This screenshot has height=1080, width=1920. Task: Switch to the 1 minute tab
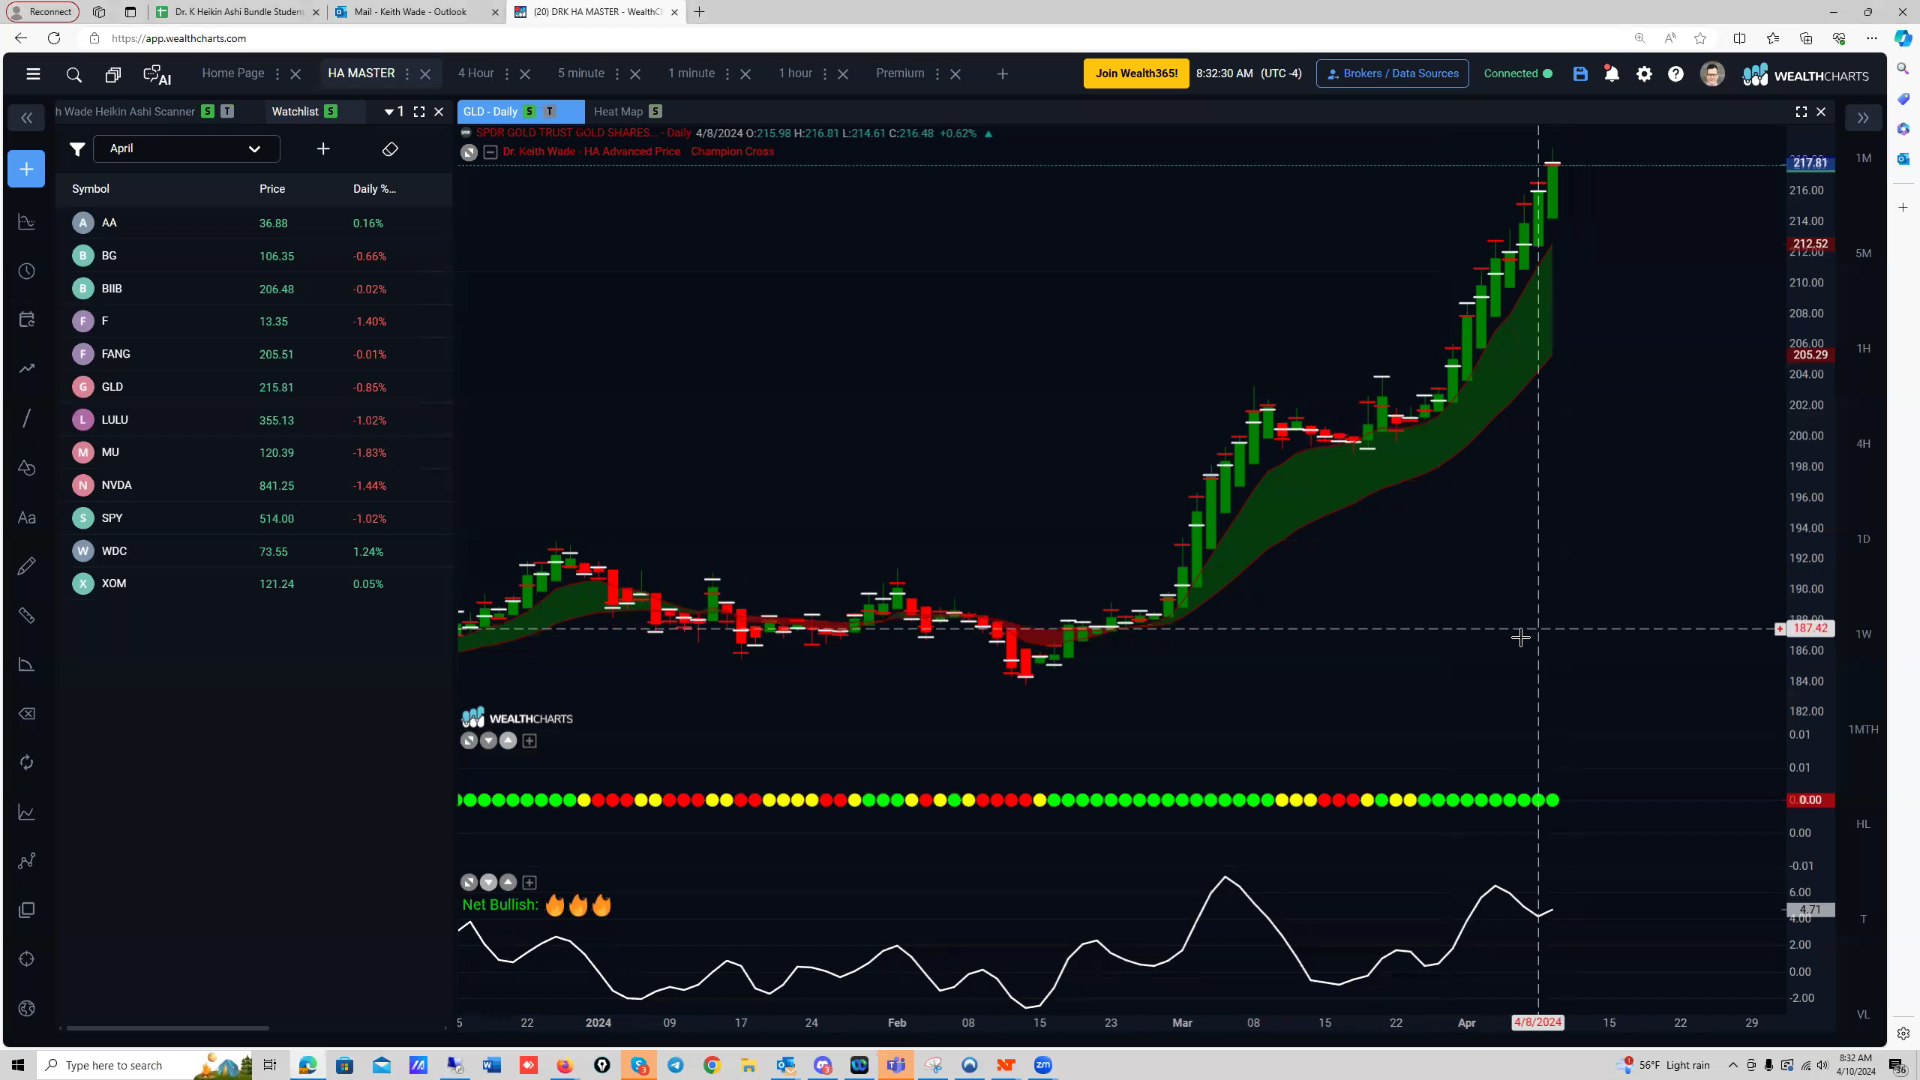tap(691, 73)
